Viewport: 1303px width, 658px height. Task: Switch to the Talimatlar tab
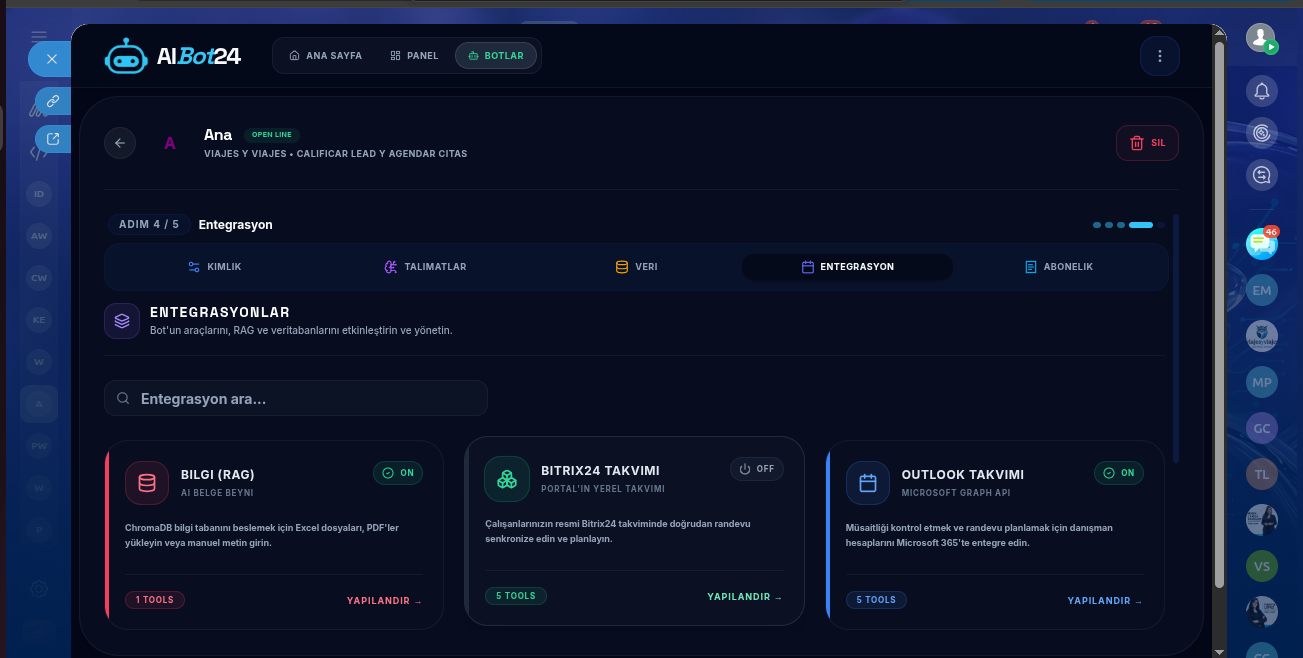coord(425,267)
